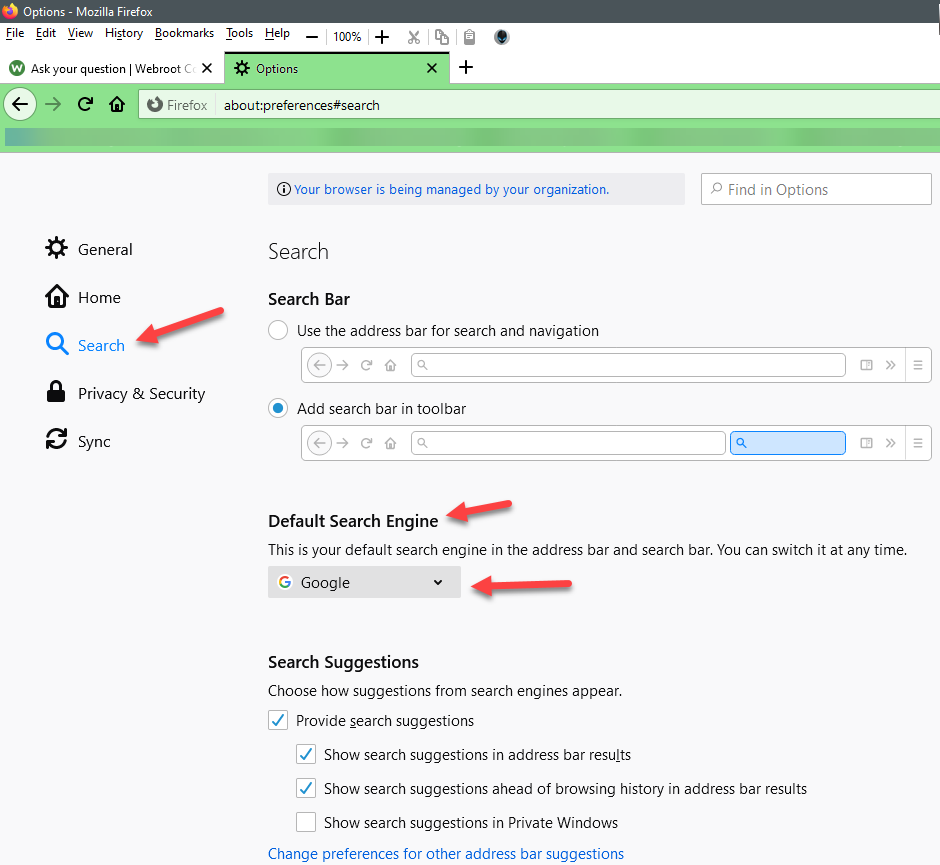Click the address bar only preview image
Image resolution: width=940 pixels, height=865 pixels.
point(616,365)
